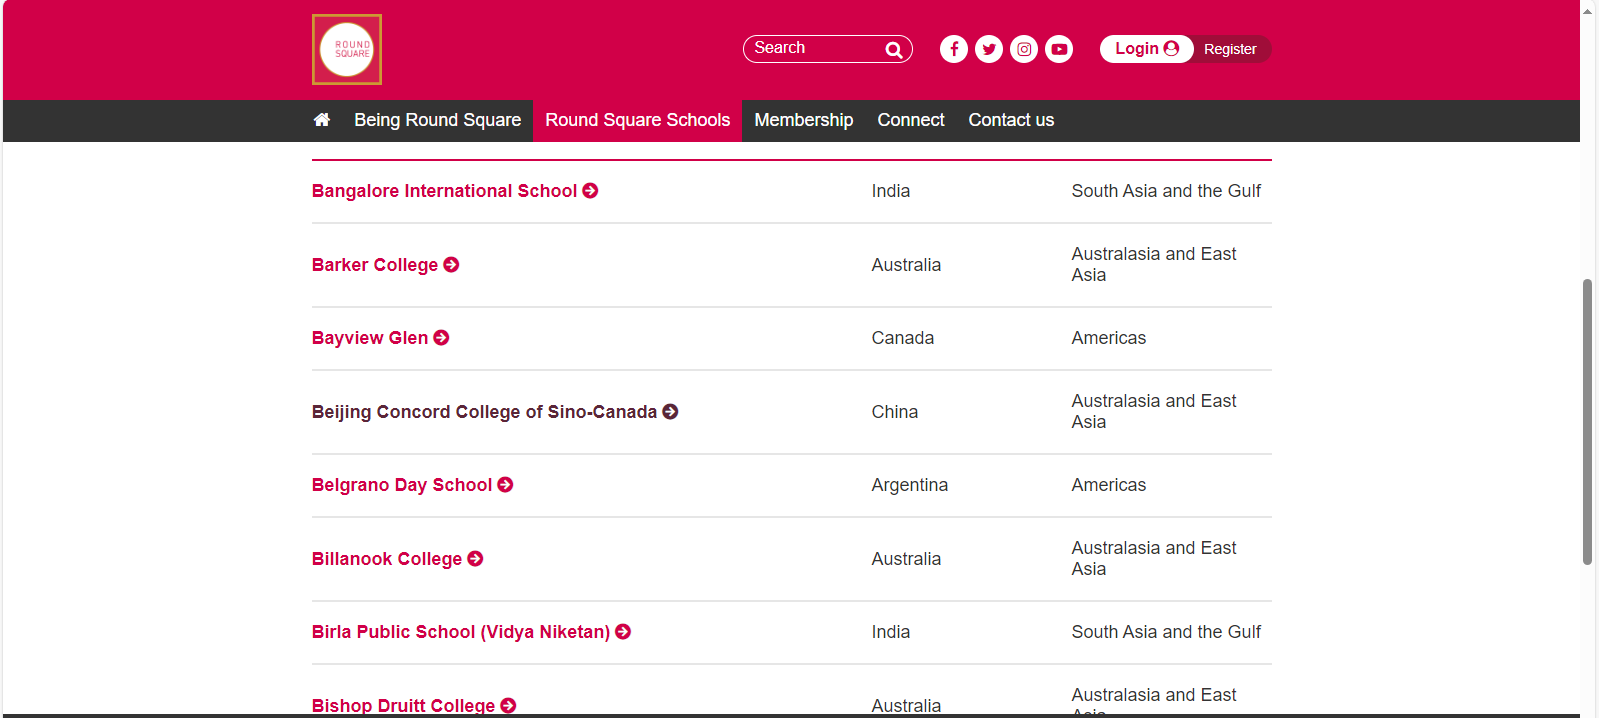
Task: Open the Membership menu item
Action: tap(803, 120)
